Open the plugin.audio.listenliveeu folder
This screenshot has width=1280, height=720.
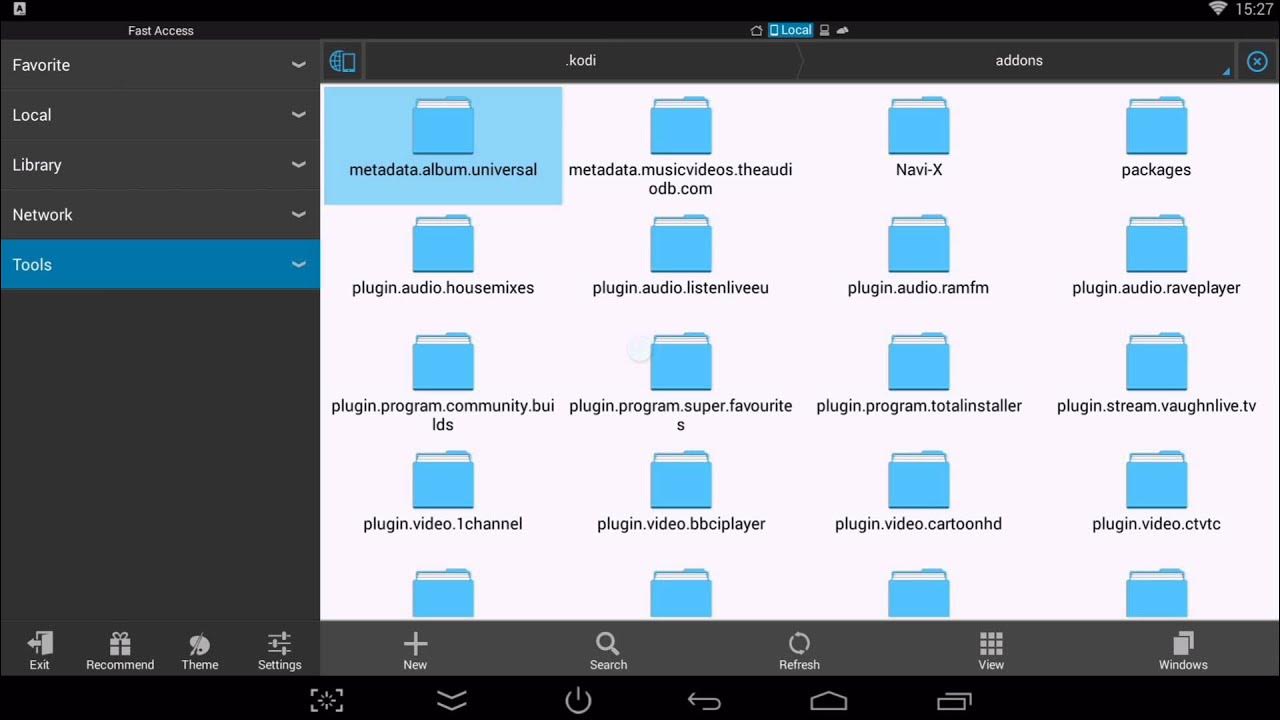(681, 255)
